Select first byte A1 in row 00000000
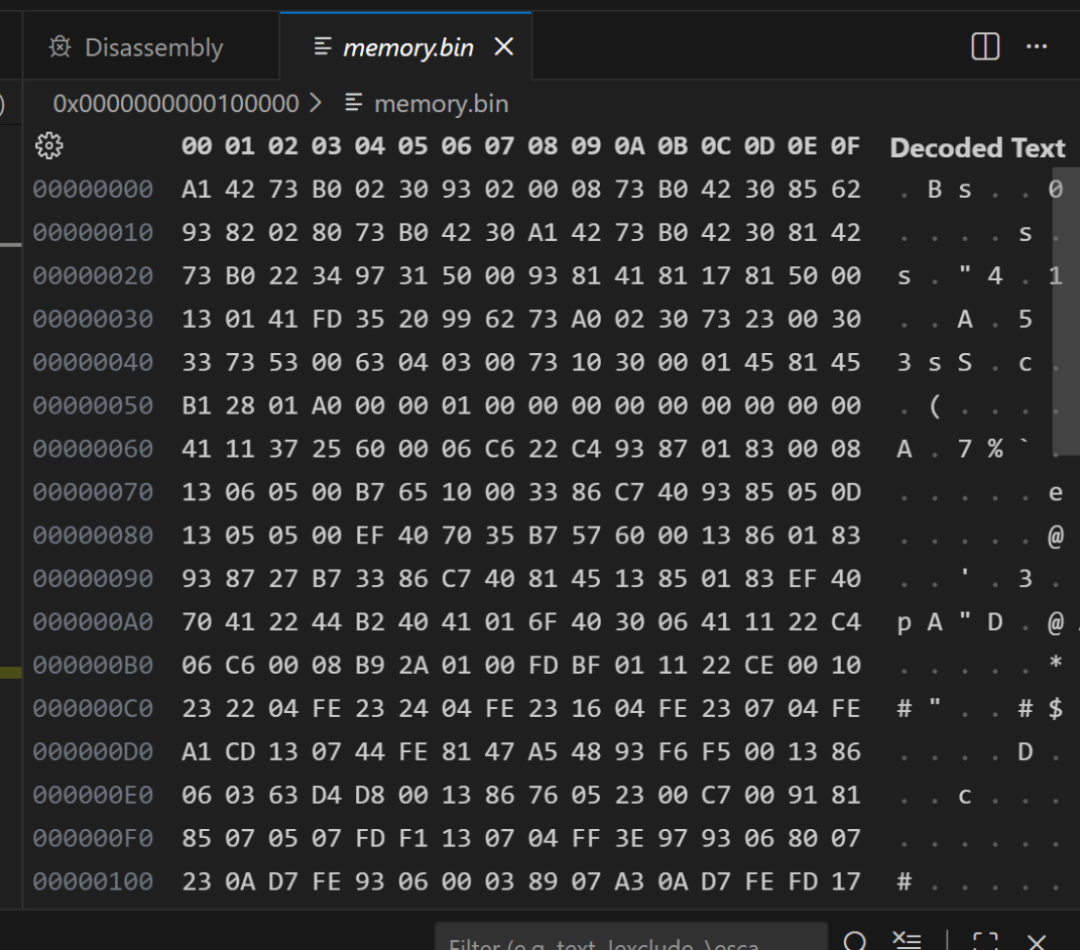This screenshot has width=1080, height=950. tap(196, 189)
